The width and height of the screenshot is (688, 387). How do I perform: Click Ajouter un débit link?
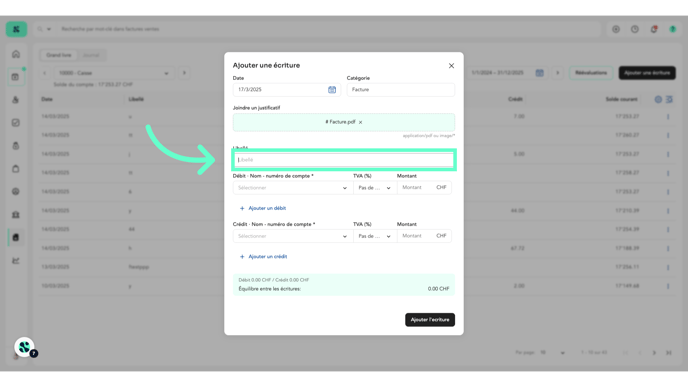(263, 208)
